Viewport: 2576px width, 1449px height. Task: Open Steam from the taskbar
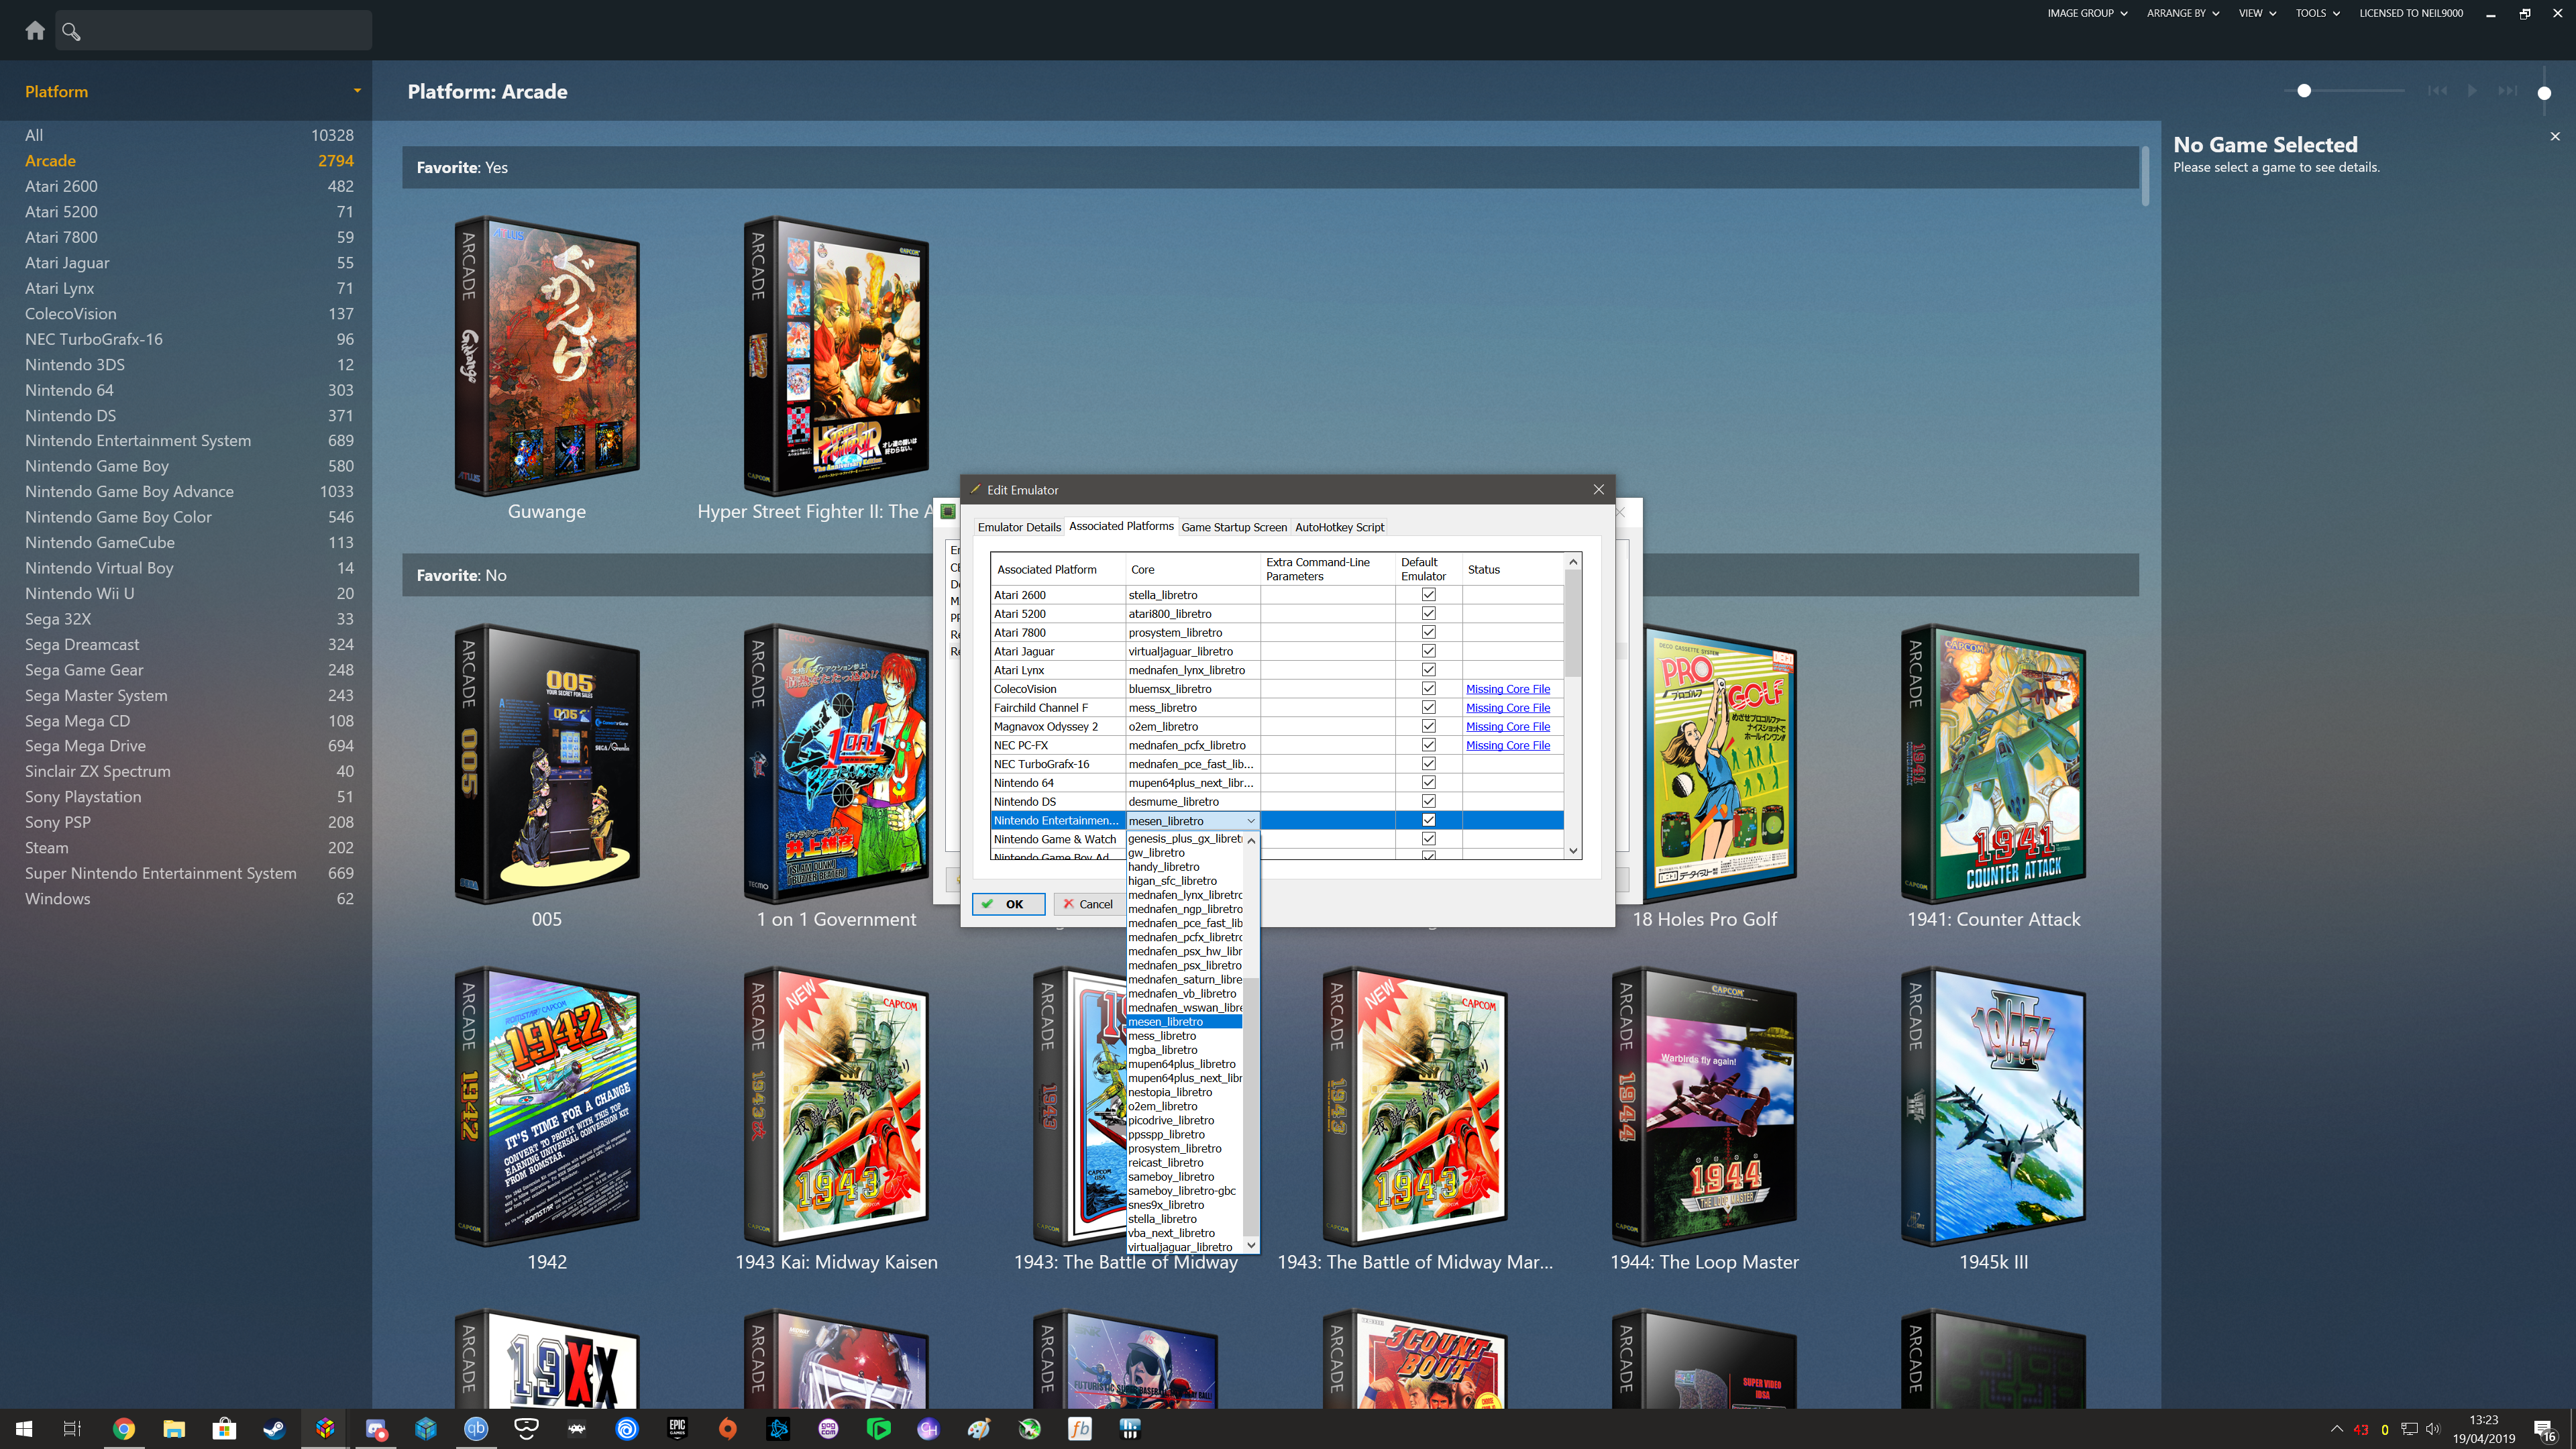pos(274,1428)
